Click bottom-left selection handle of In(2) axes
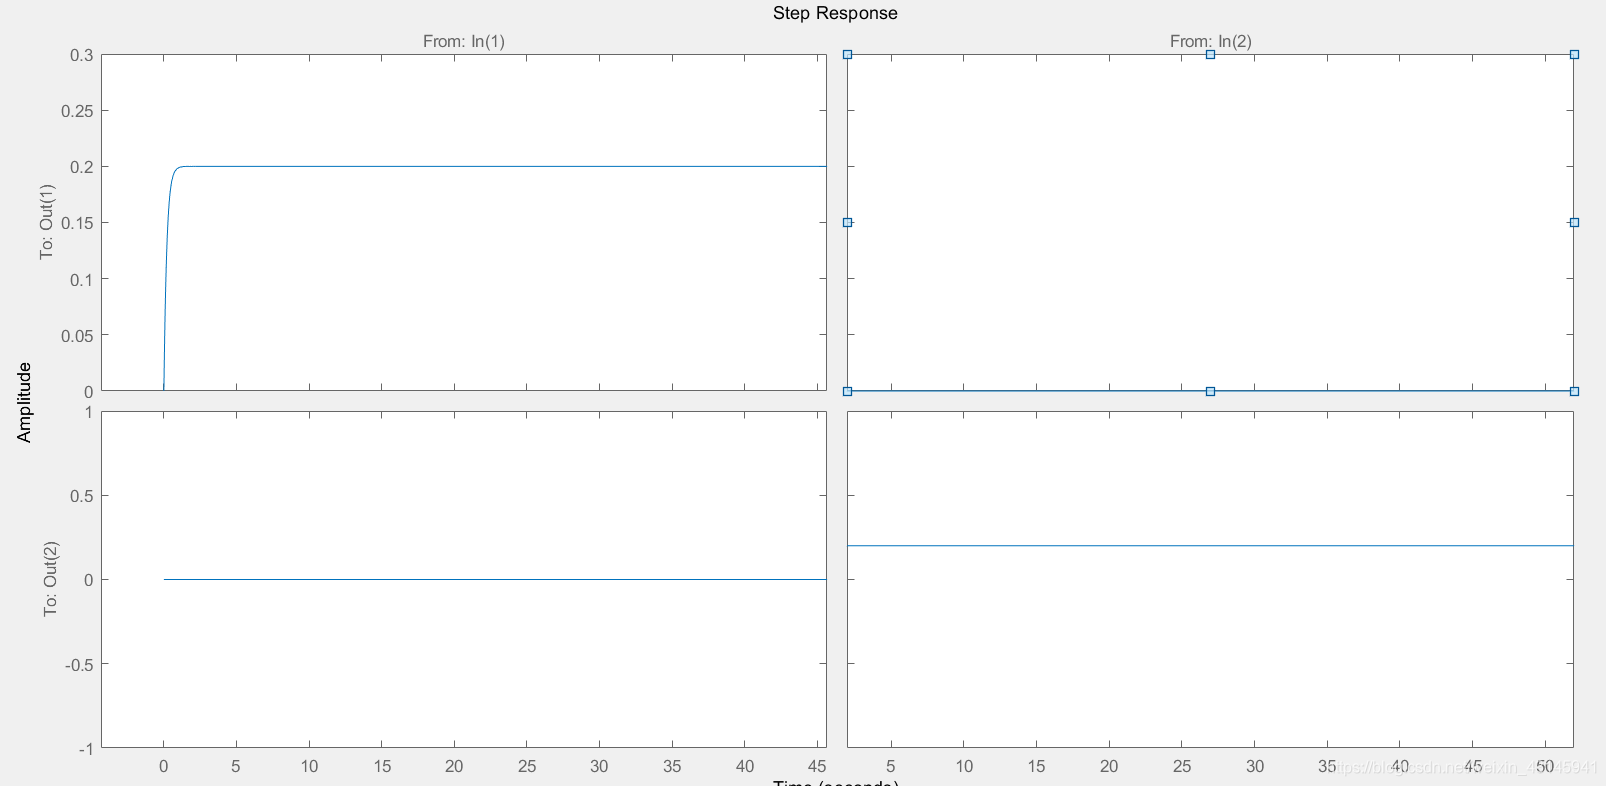The image size is (1606, 786). [x=848, y=391]
